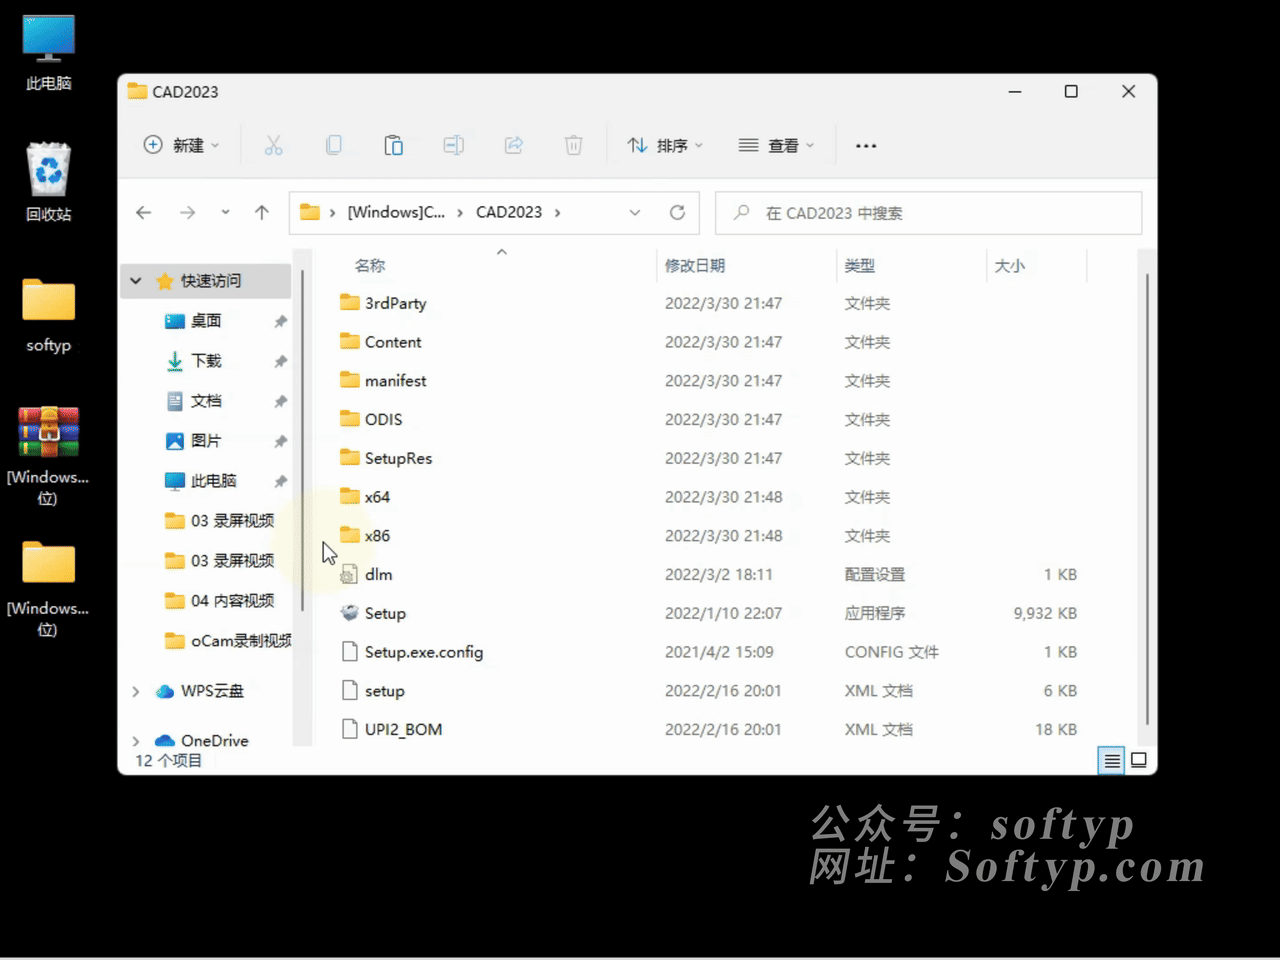Switch to details view at bottom right
Screen dimensions: 1280x960
(1111, 760)
